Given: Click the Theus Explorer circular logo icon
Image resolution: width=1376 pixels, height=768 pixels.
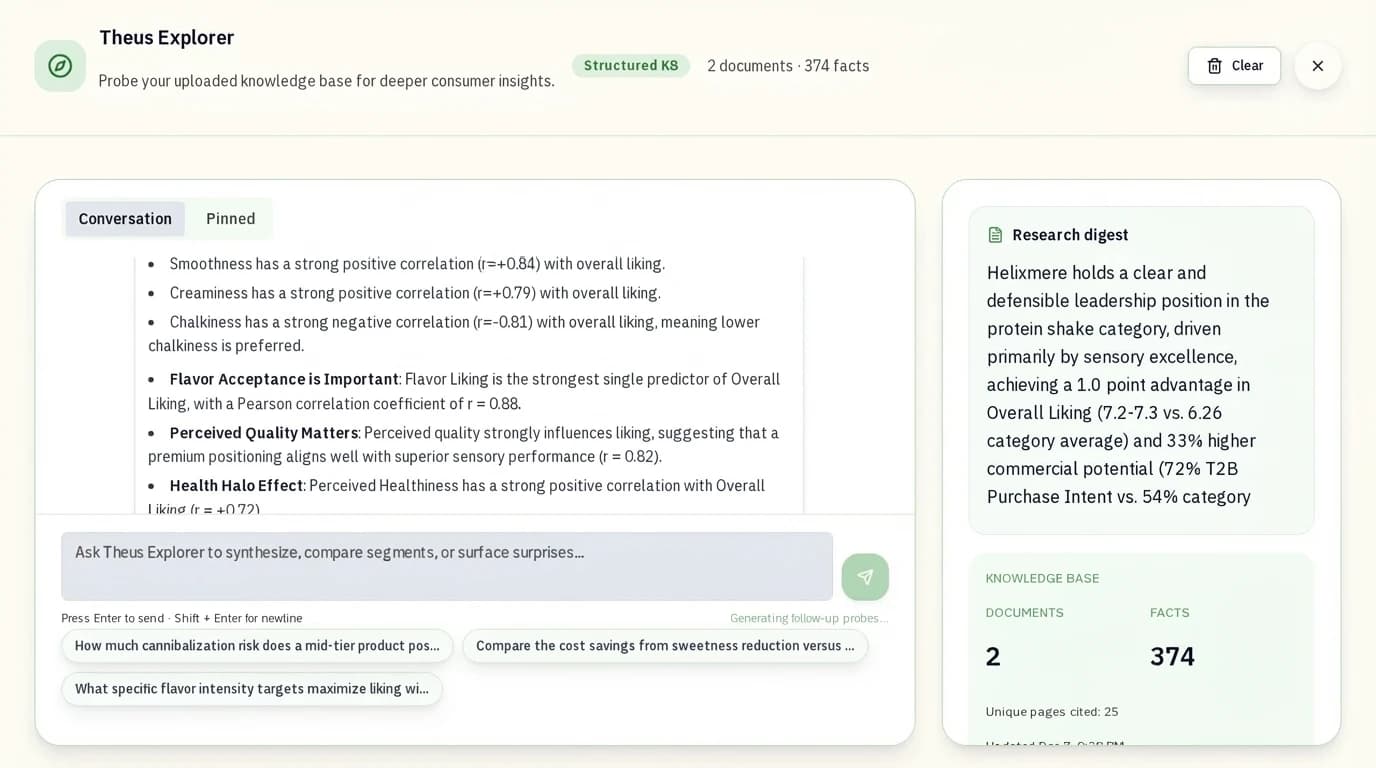Looking at the screenshot, I should [60, 65].
